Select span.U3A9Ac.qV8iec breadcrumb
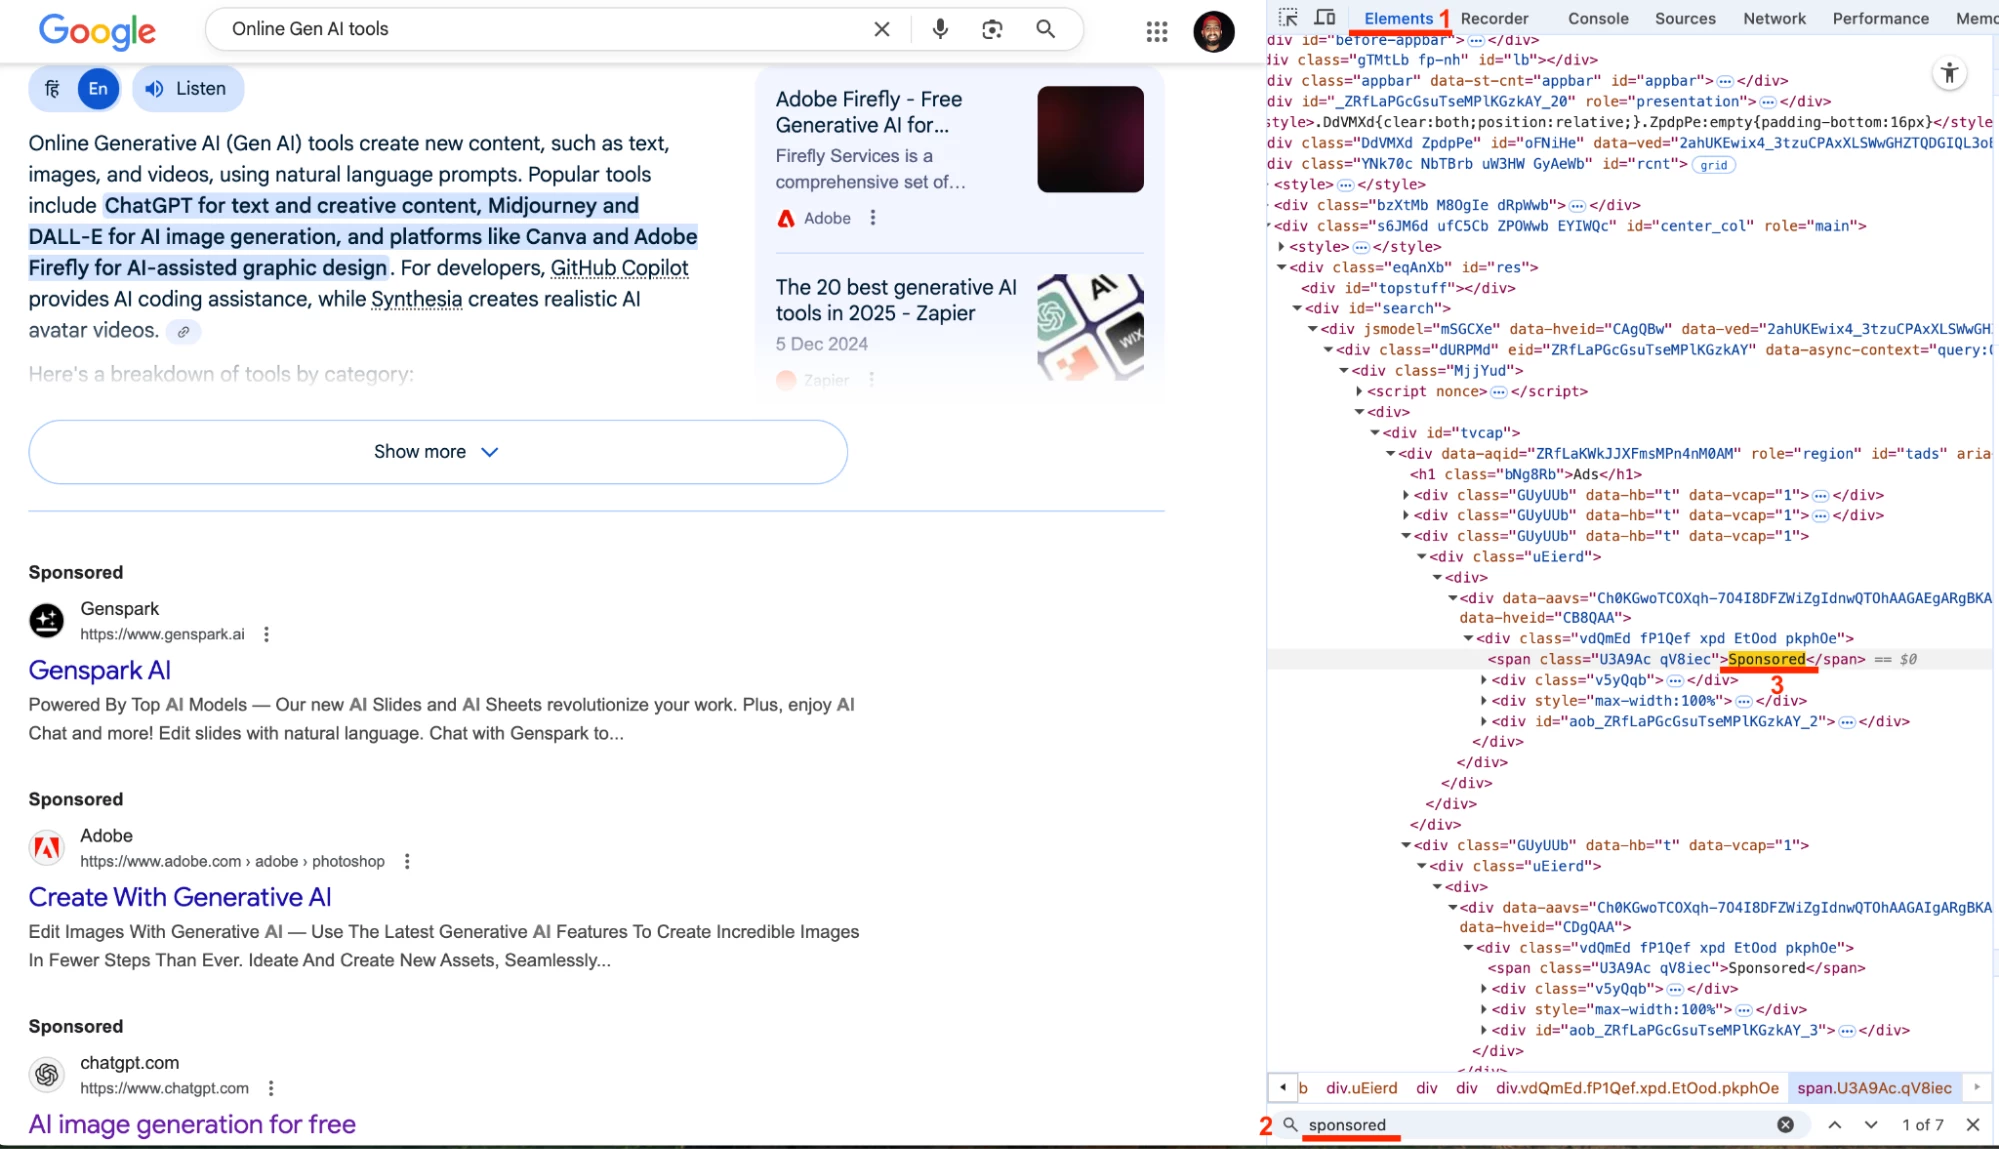Viewport: 1999px width, 1150px height. tap(1874, 1088)
